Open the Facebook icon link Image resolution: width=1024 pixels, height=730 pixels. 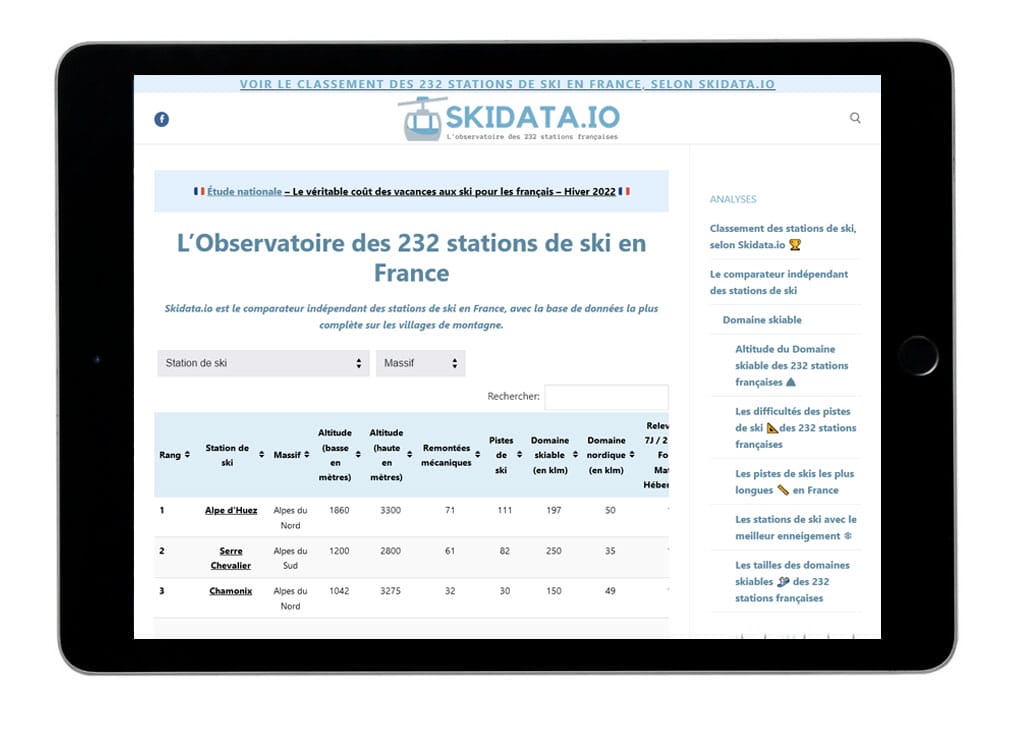pos(161,119)
